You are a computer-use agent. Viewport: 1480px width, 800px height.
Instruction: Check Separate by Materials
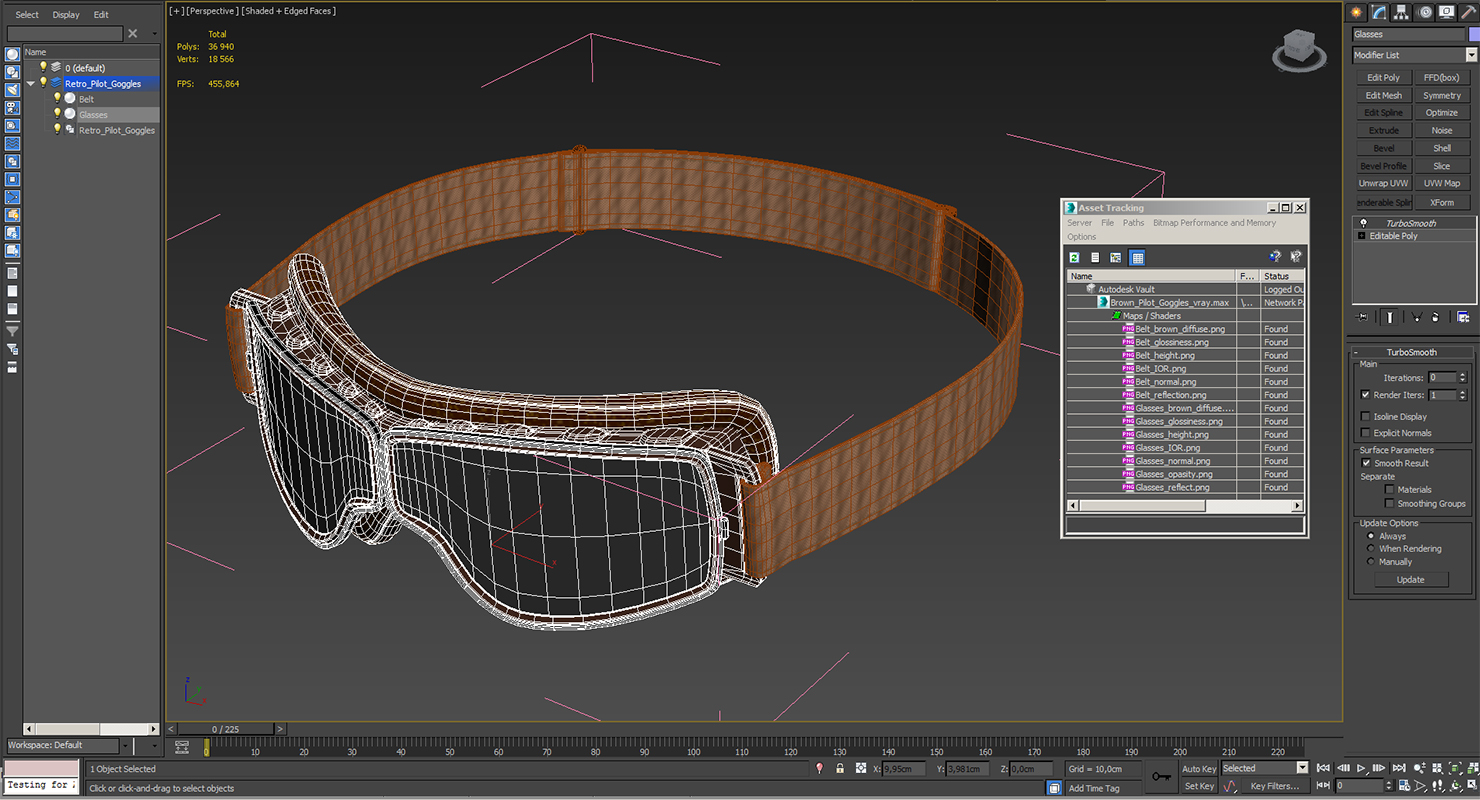[x=1390, y=490]
